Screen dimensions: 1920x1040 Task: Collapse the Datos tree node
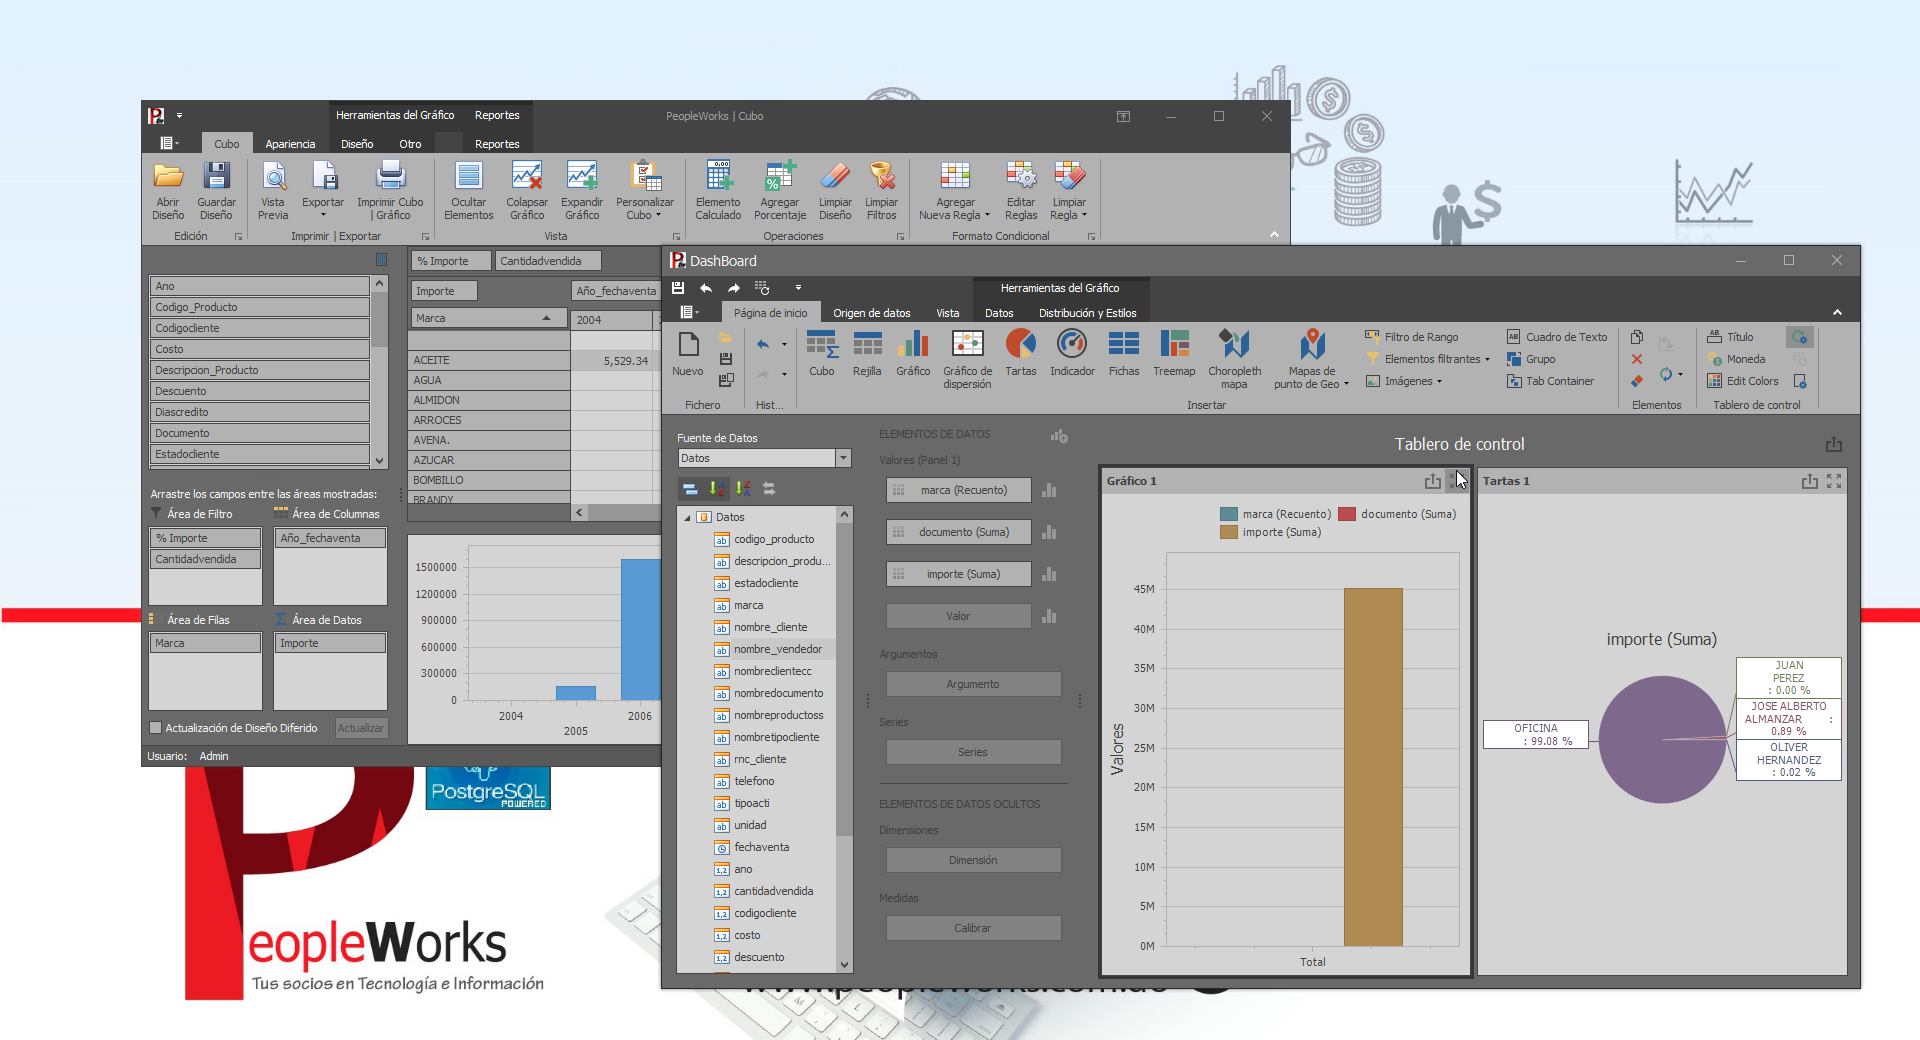pyautogui.click(x=687, y=517)
